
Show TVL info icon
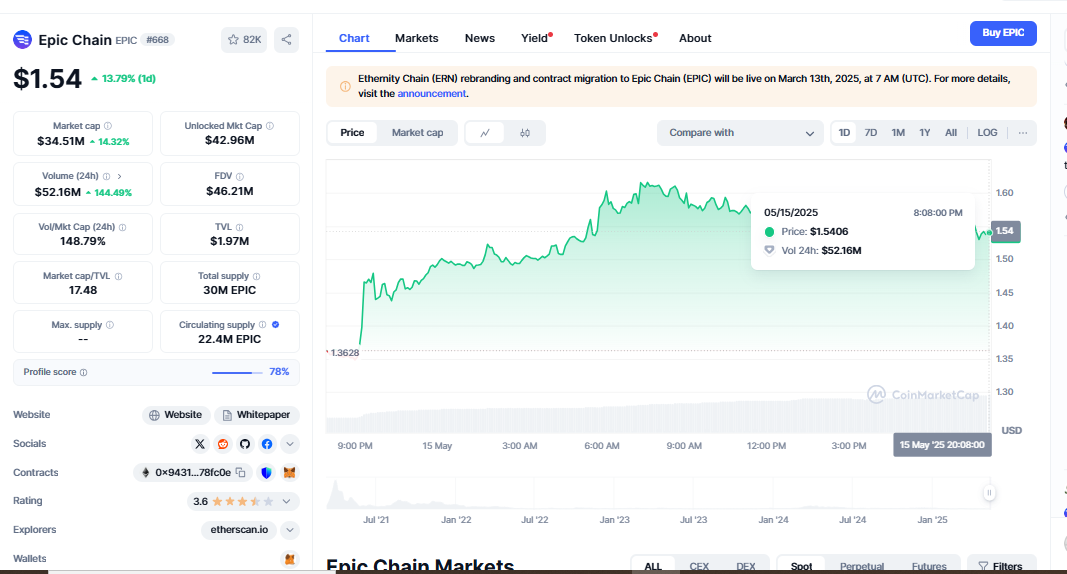click(x=240, y=227)
